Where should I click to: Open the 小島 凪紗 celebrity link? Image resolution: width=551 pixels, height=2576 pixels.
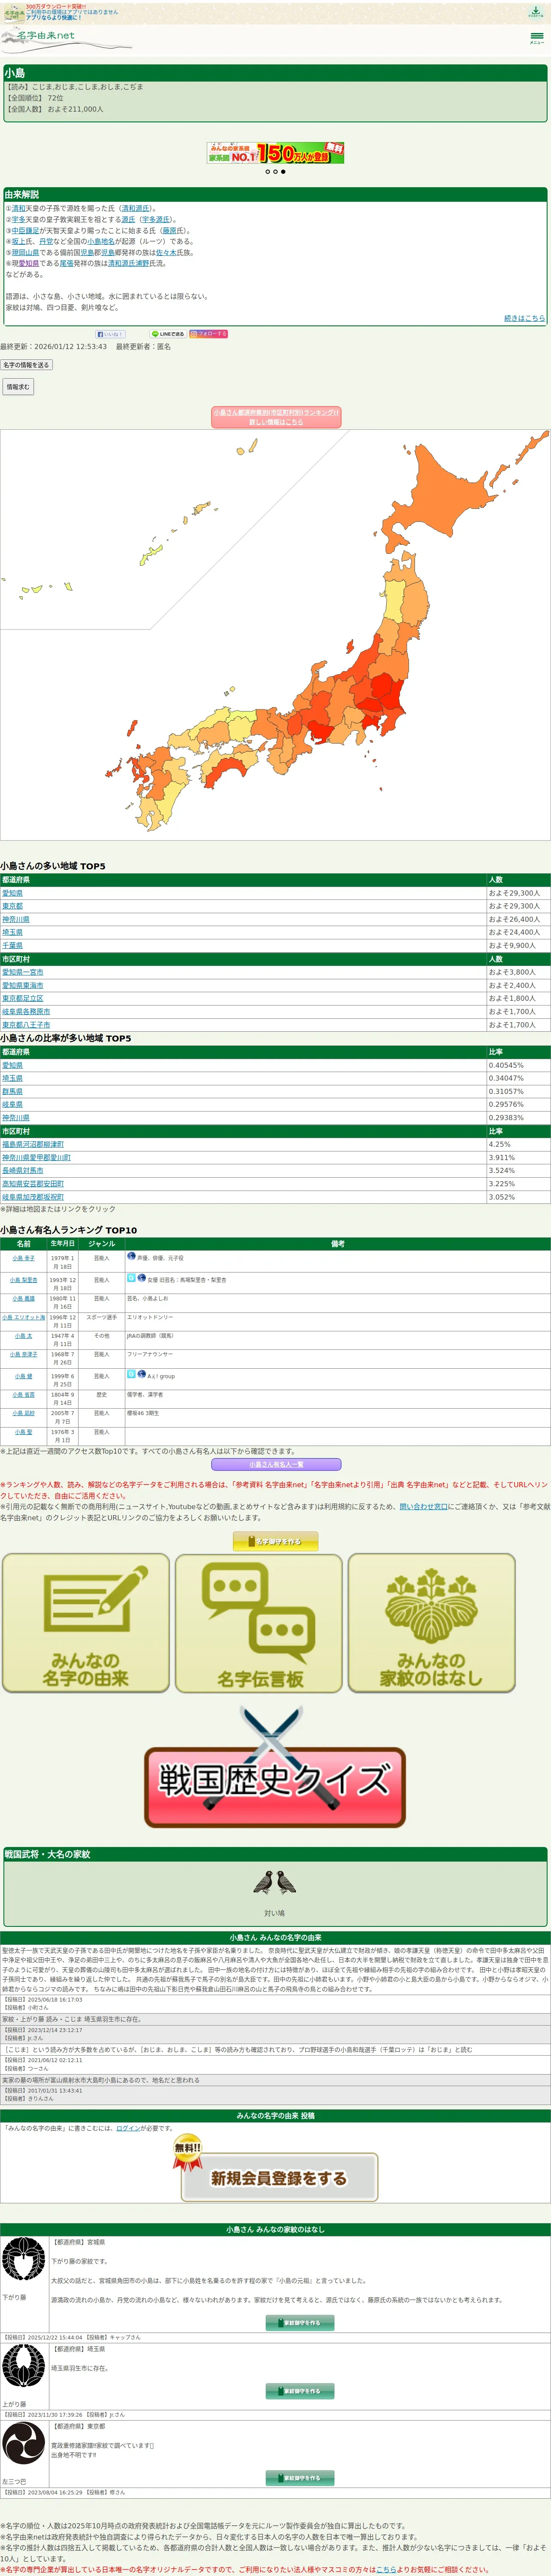[x=23, y=1413]
